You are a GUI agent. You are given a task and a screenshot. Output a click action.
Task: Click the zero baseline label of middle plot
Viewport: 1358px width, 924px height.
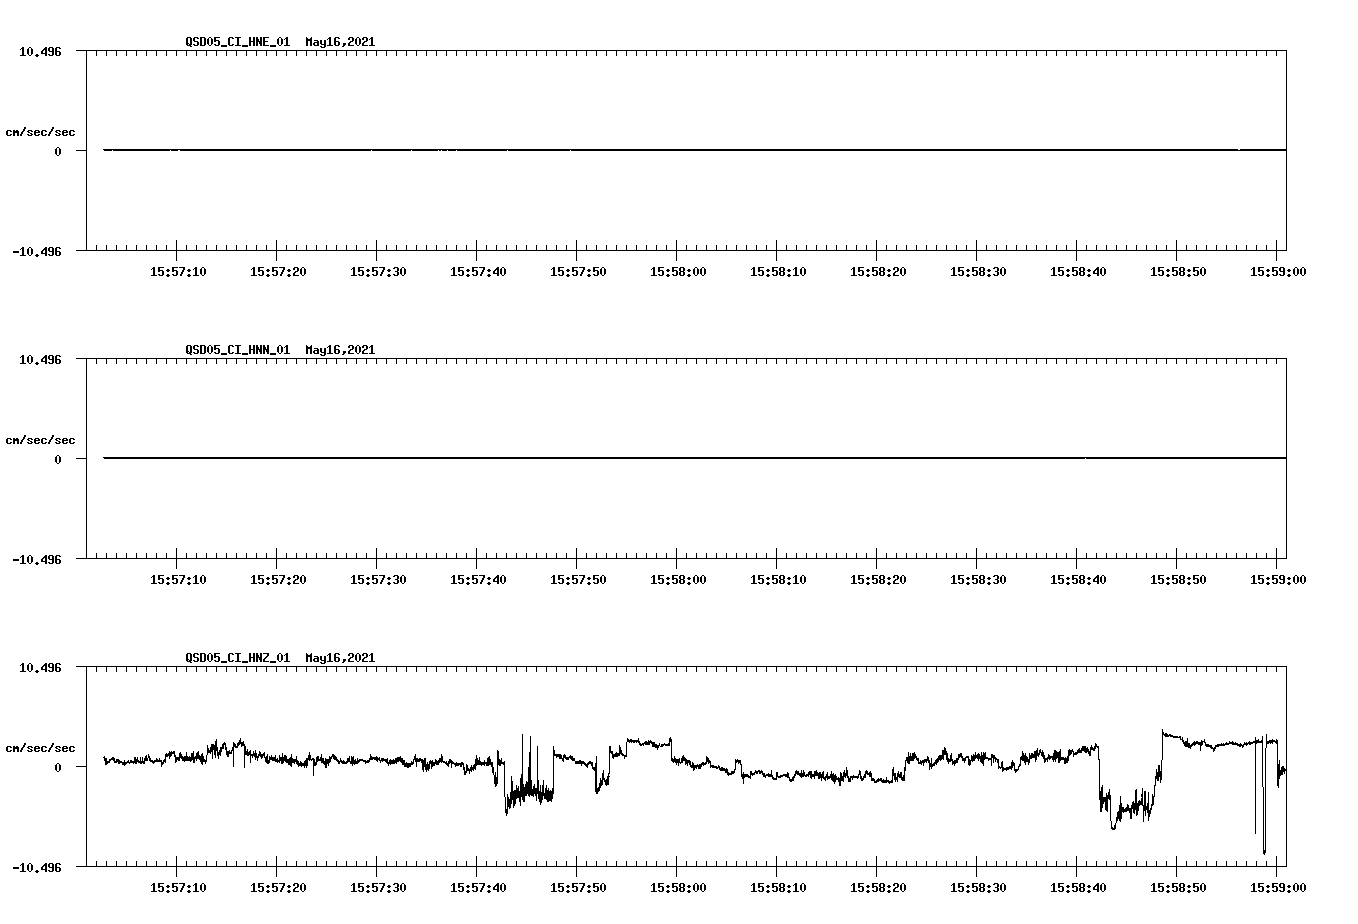pyautogui.click(x=57, y=458)
